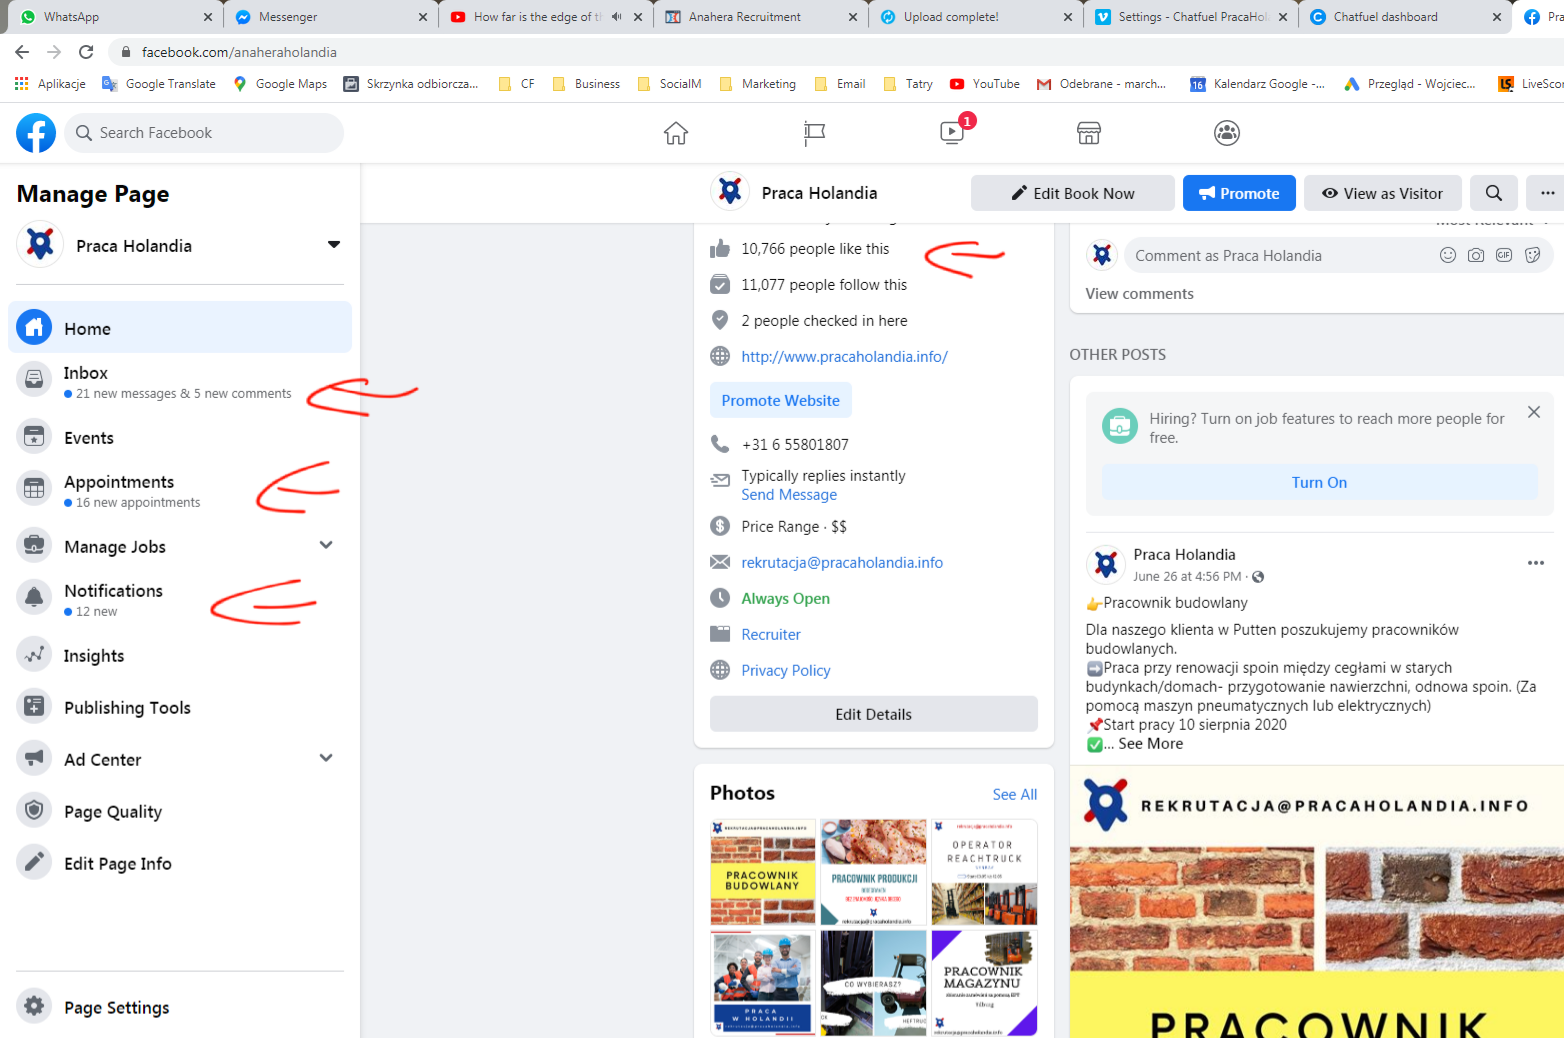Image resolution: width=1564 pixels, height=1038 pixels.
Task: Click View as Visitor button
Action: point(1382,193)
